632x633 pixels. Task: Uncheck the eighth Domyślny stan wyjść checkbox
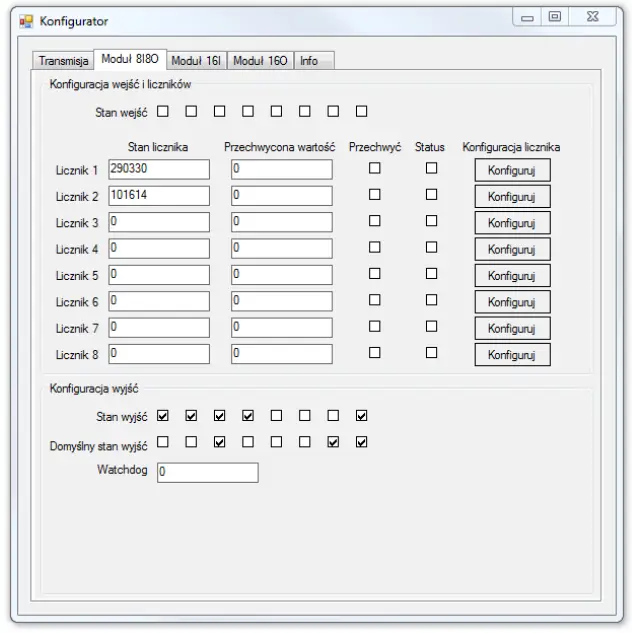pos(362,442)
